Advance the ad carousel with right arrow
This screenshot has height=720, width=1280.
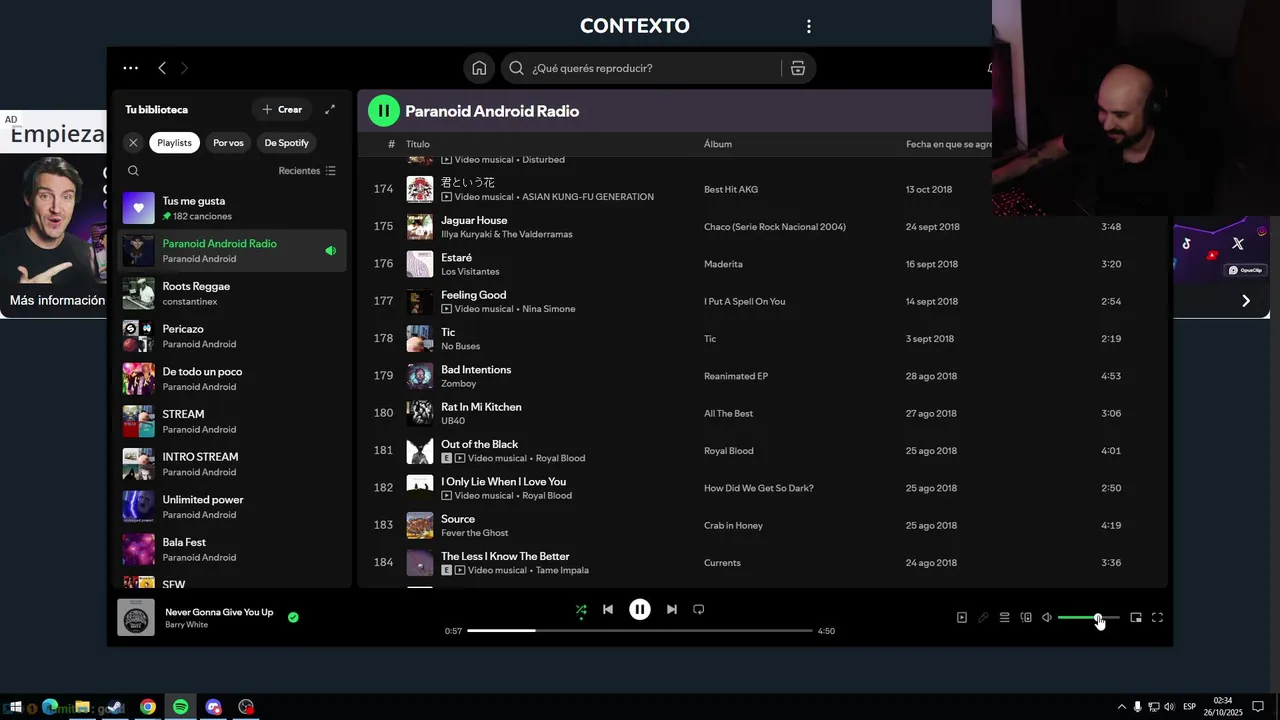click(1245, 300)
